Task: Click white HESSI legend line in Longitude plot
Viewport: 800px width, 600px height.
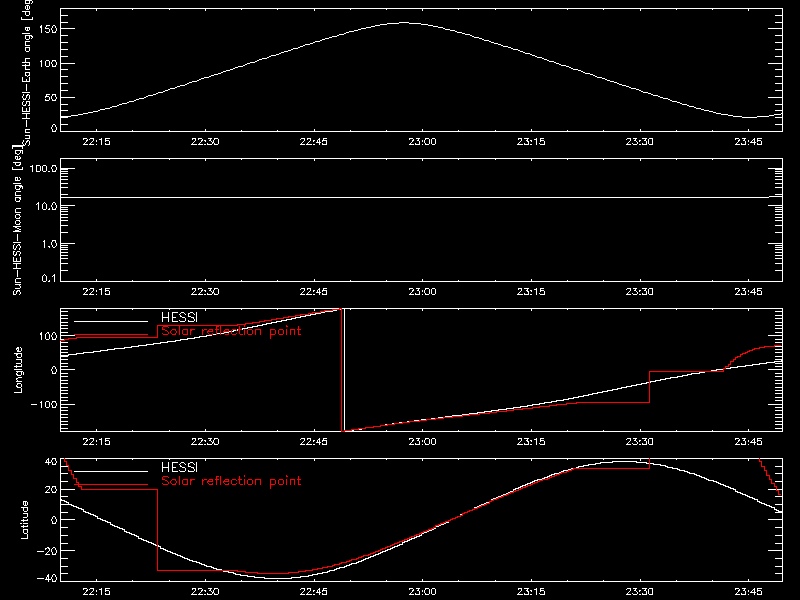Action: point(111,321)
